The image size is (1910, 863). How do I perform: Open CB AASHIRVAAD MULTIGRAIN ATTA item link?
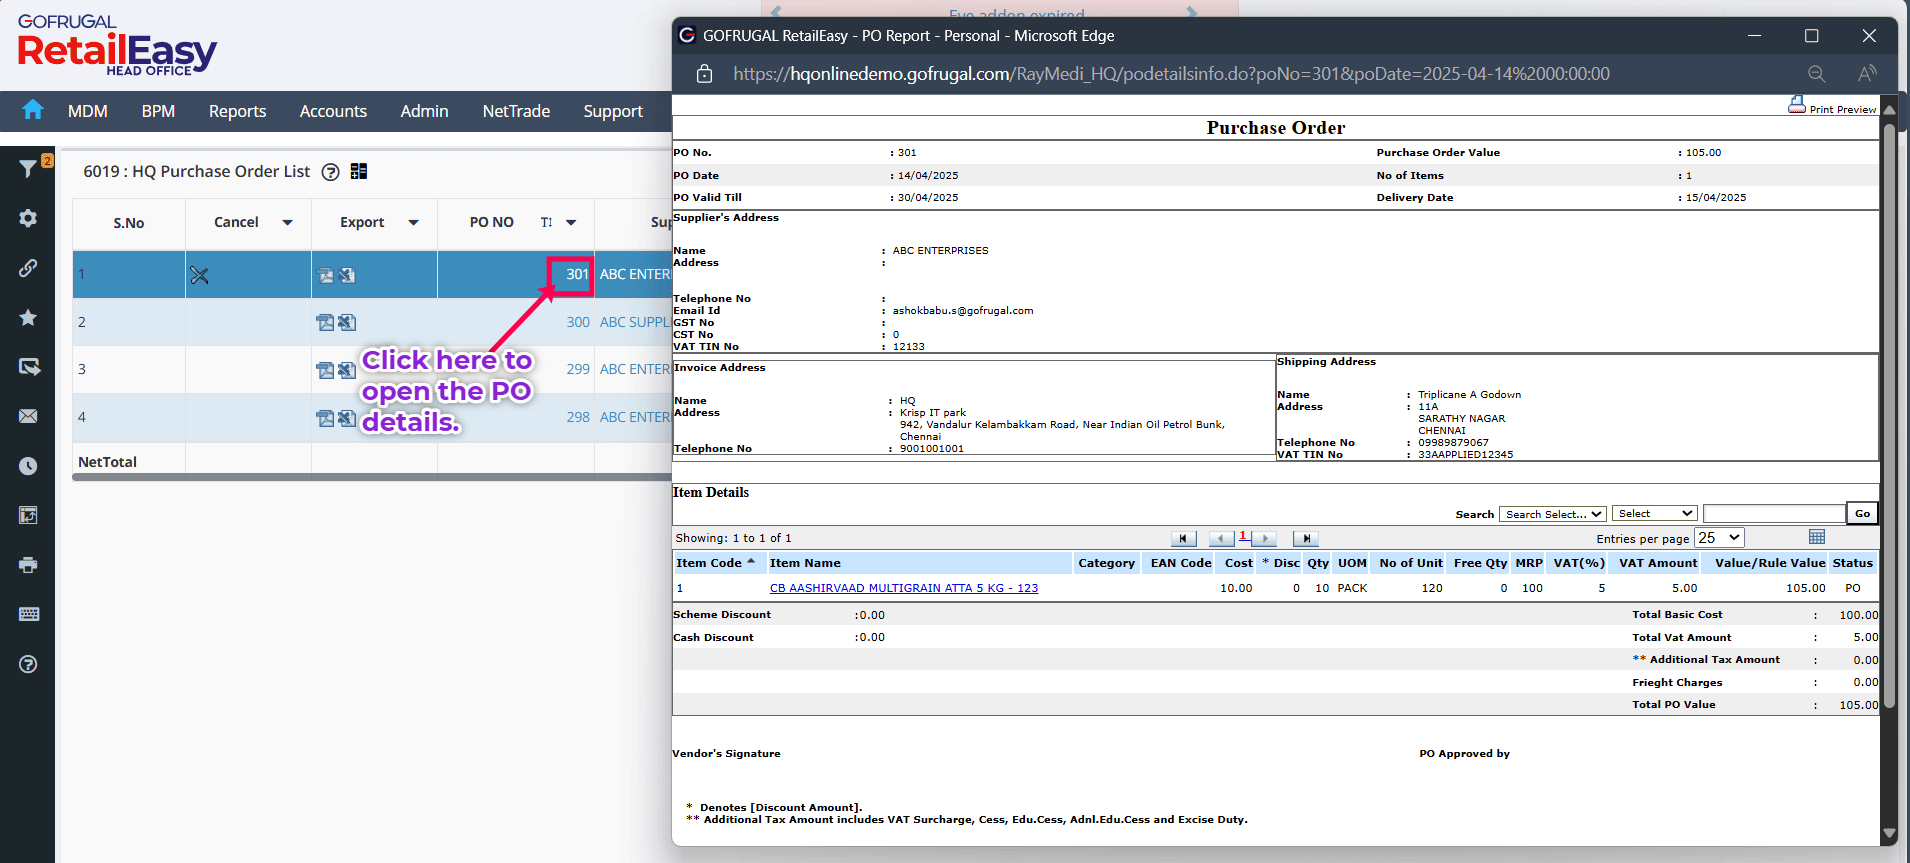903,588
